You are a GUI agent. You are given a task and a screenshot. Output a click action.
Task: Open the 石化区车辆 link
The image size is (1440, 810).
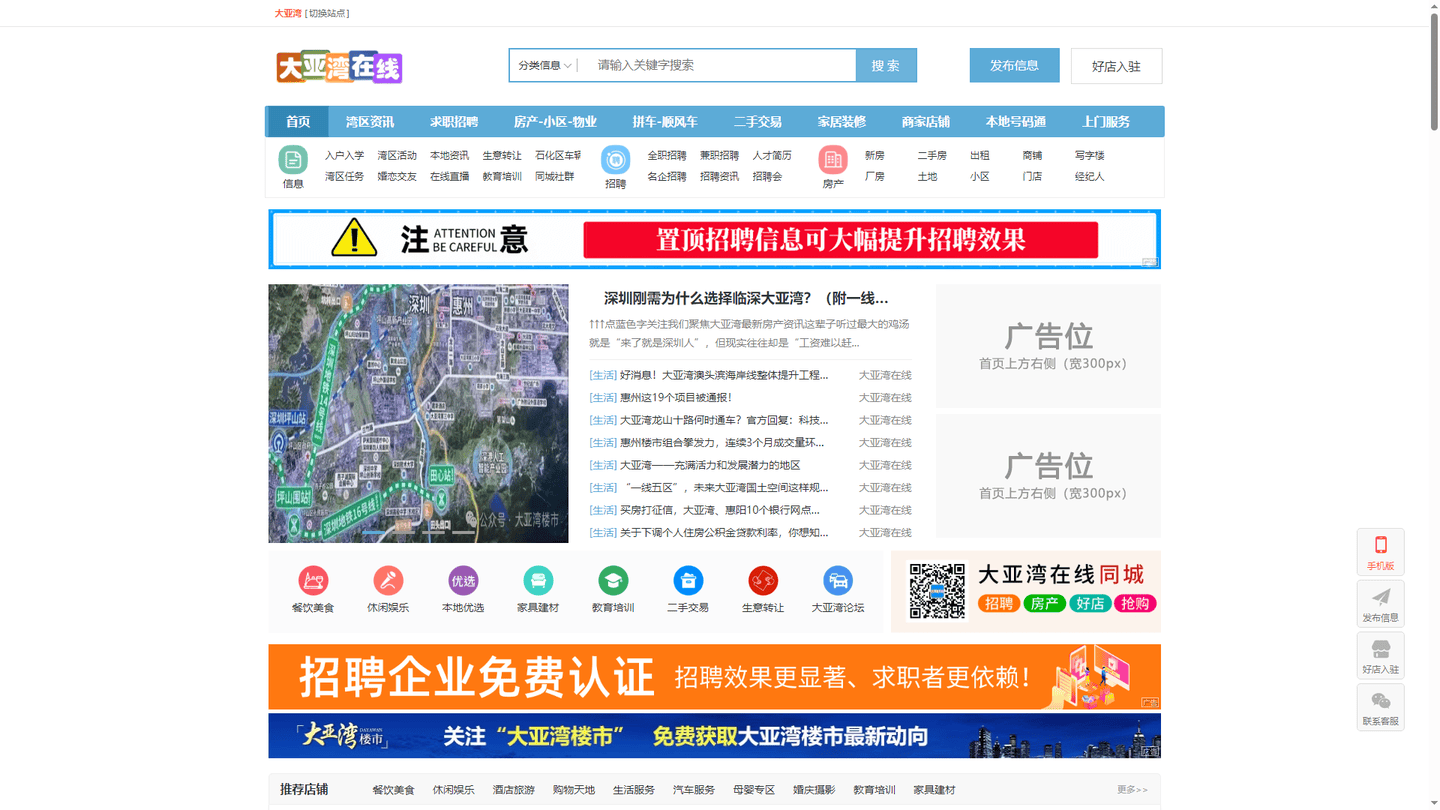(x=558, y=155)
